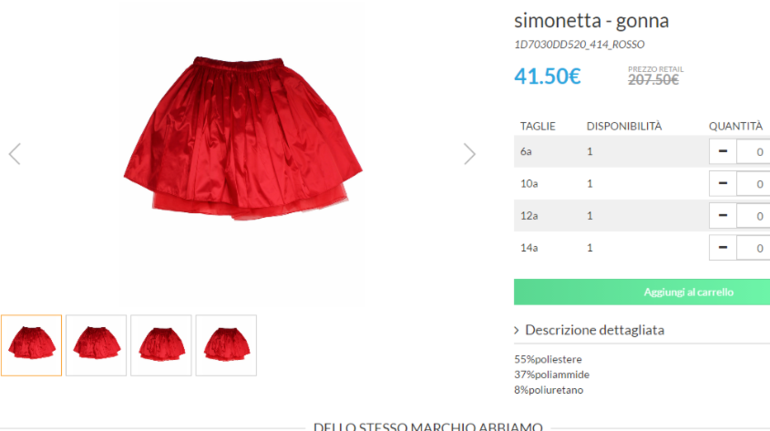The width and height of the screenshot is (770, 431).
Task: Decrease quantity for size 12a
Action: click(x=722, y=216)
